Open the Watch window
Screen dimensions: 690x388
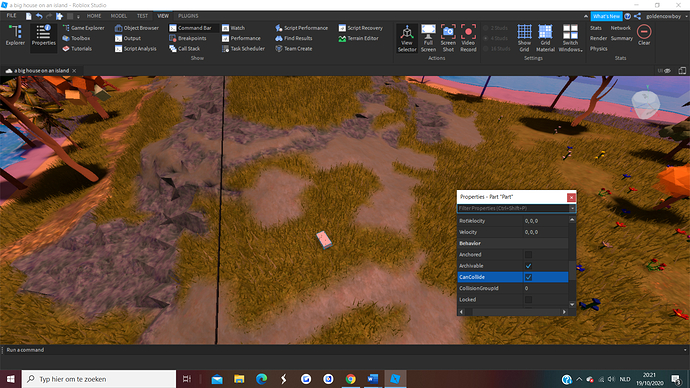pyautogui.click(x=234, y=28)
